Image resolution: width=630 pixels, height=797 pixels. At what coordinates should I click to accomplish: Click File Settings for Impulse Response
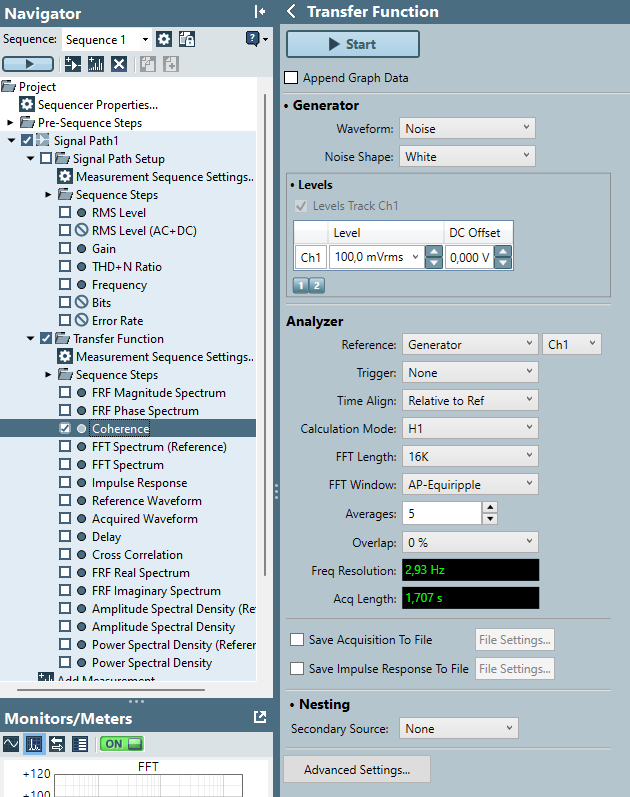tap(515, 668)
